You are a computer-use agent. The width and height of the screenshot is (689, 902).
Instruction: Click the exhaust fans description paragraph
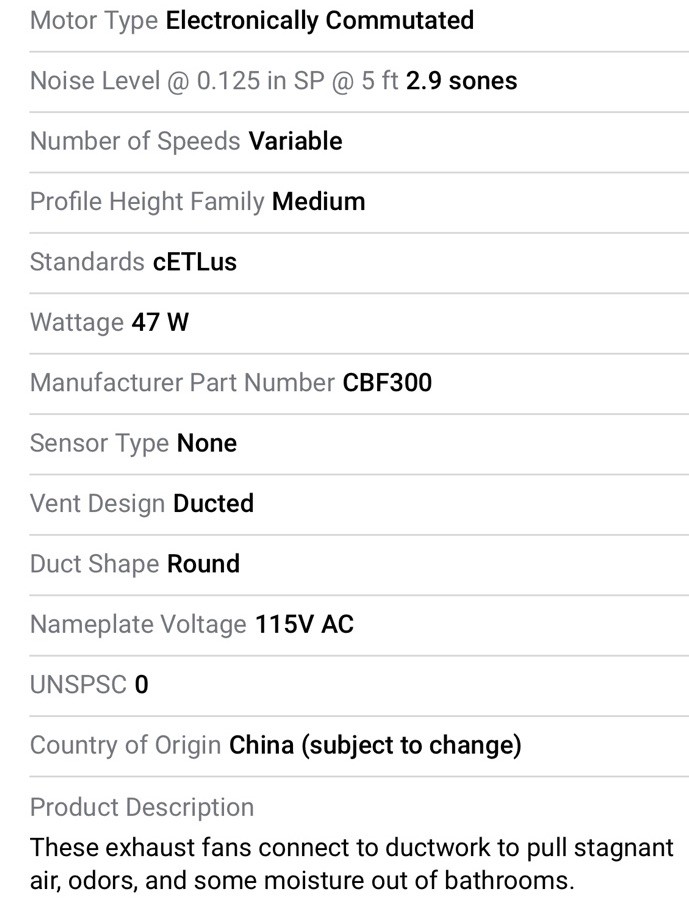coord(351,864)
